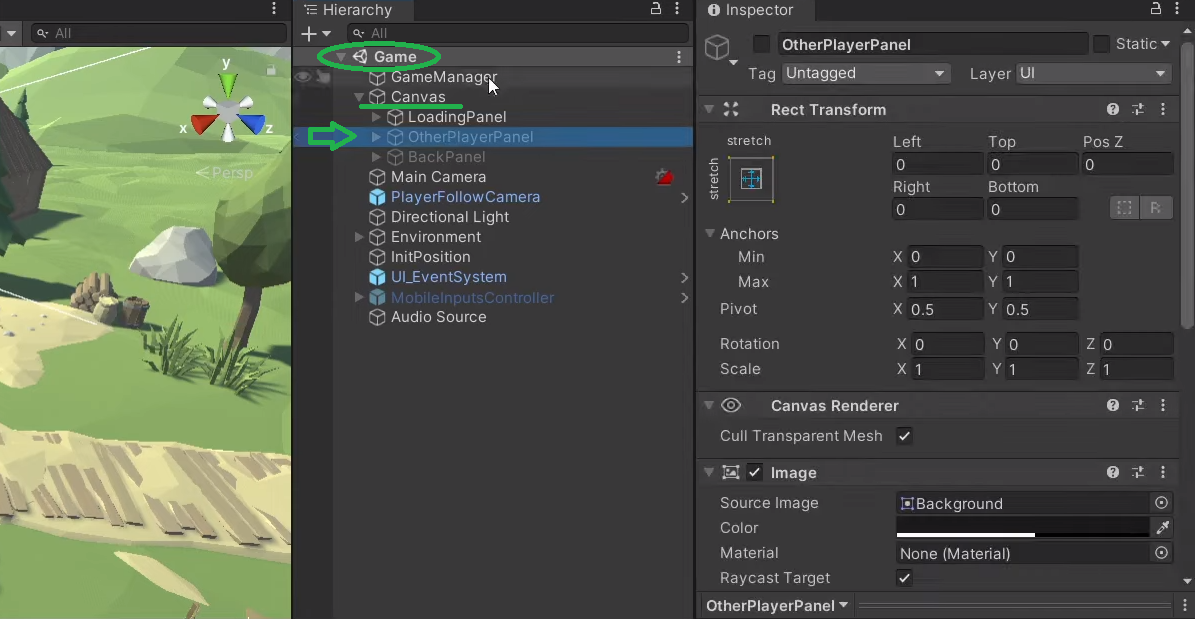Viewport: 1195px width, 619px height.
Task: Open Image component preset icon
Action: click(1138, 473)
